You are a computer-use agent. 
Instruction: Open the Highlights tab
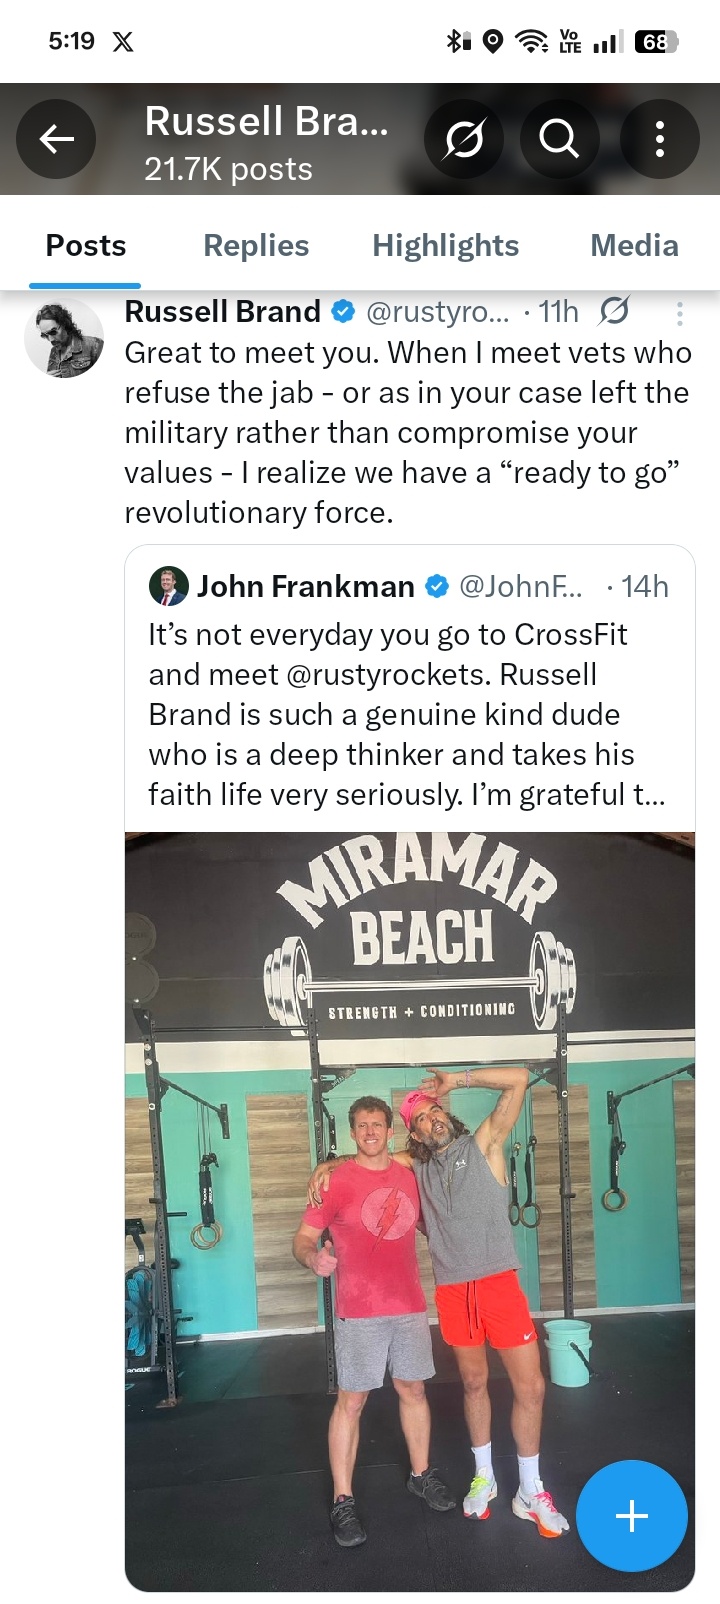[x=445, y=246]
